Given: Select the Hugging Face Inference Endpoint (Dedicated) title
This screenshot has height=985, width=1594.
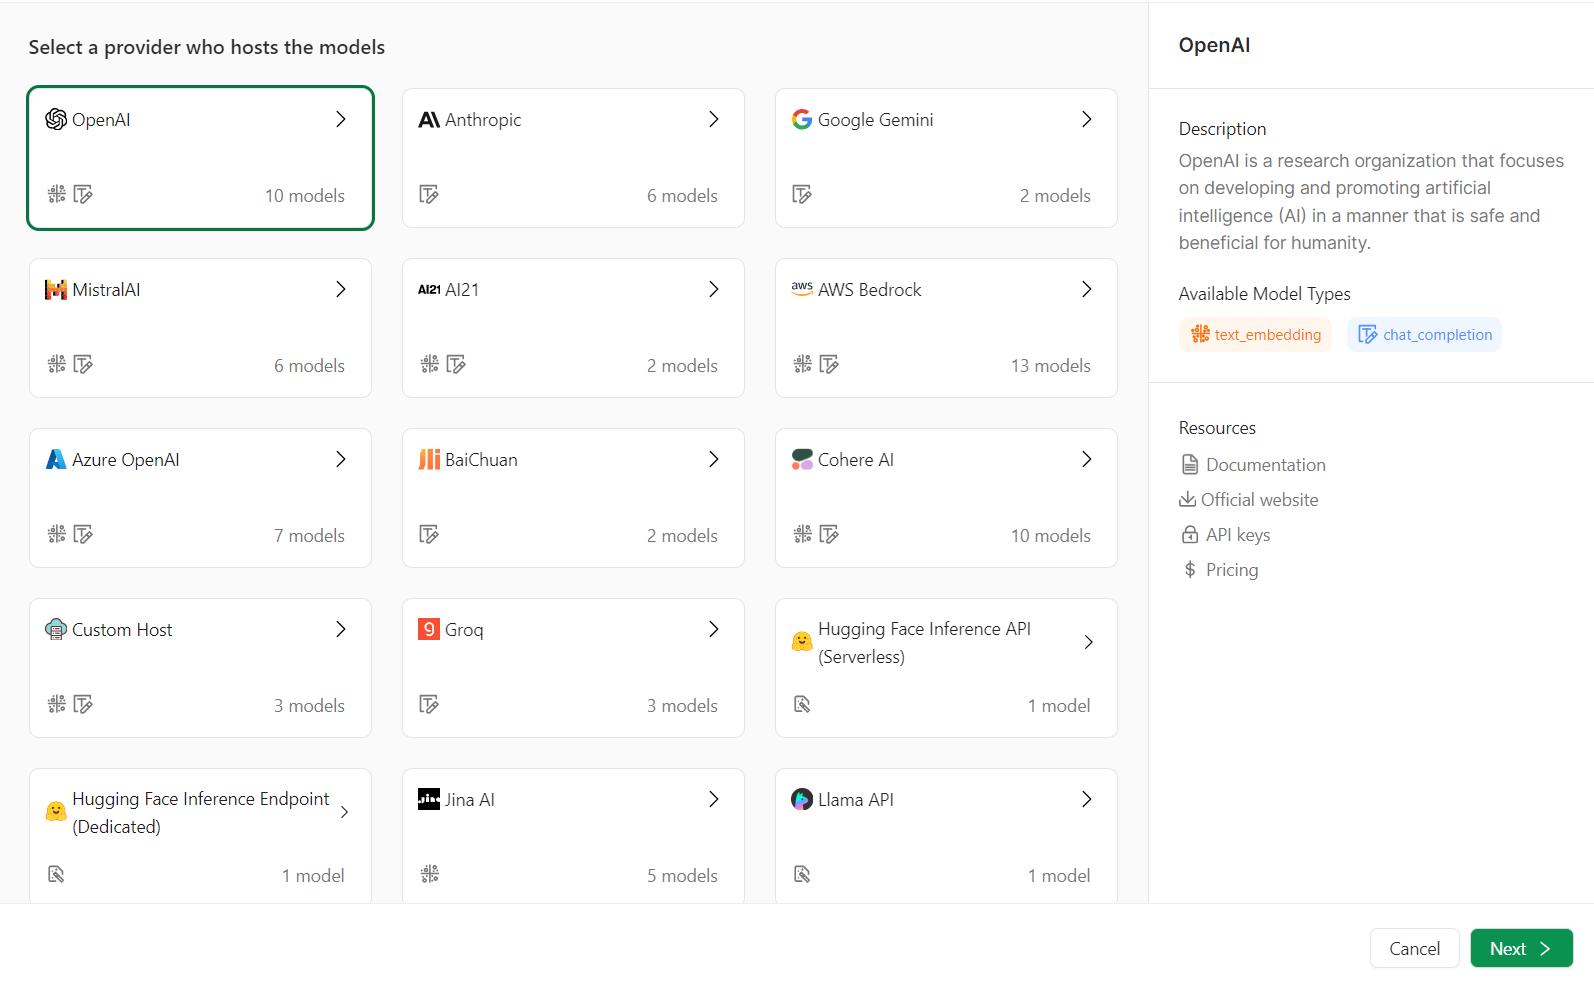Looking at the screenshot, I should tap(200, 812).
